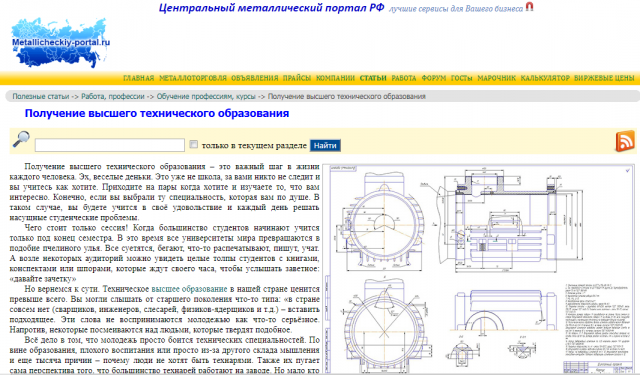The height and width of the screenshot is (375, 640).
Task: Open the ФОРУМ menu item
Action: [433, 78]
